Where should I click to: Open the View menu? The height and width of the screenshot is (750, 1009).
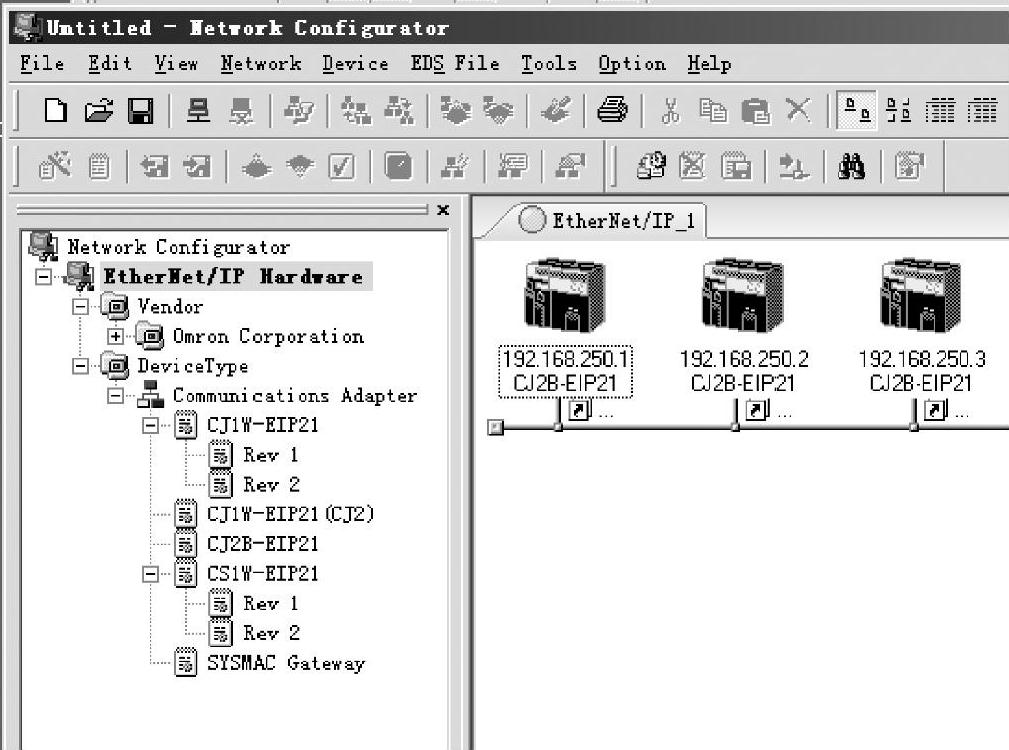tap(176, 64)
